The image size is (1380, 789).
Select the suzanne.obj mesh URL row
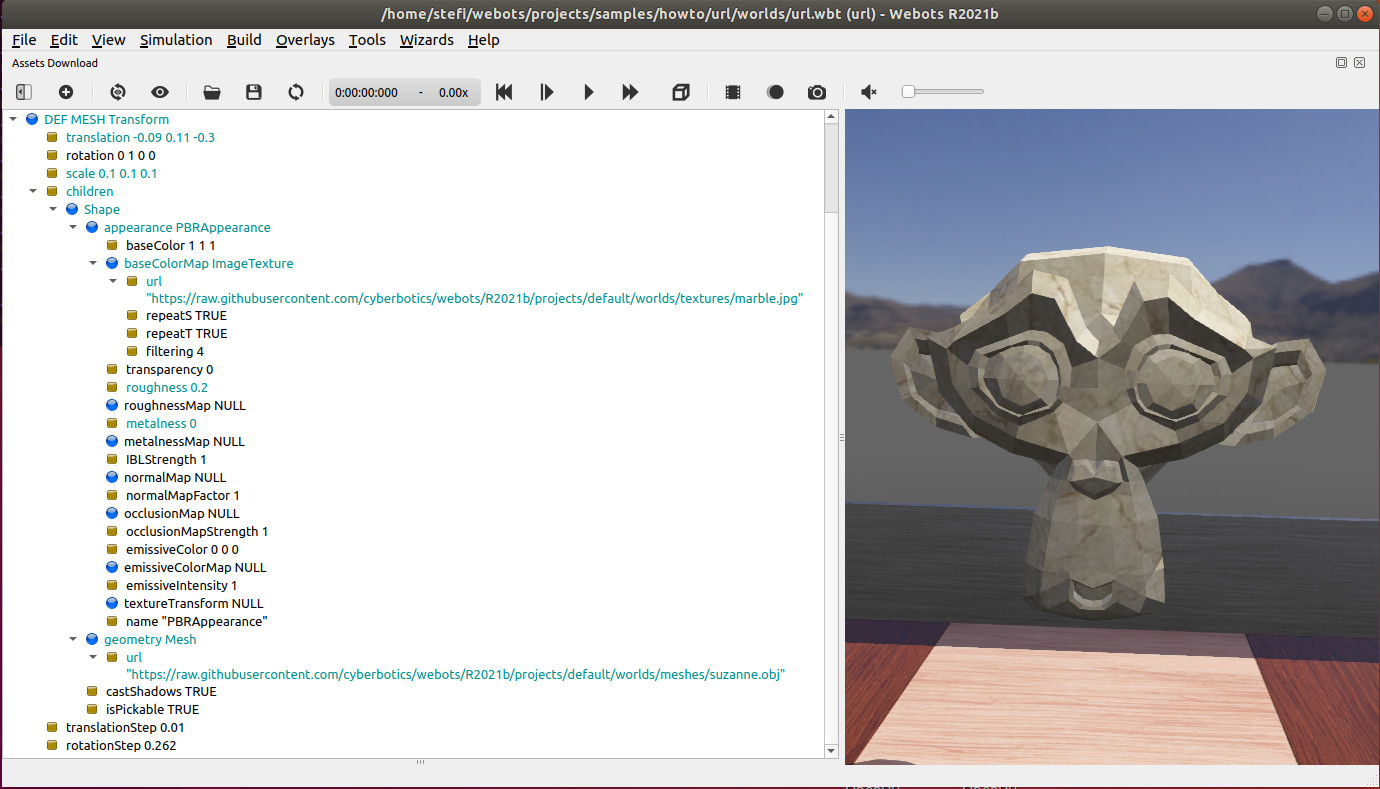[x=455, y=675]
